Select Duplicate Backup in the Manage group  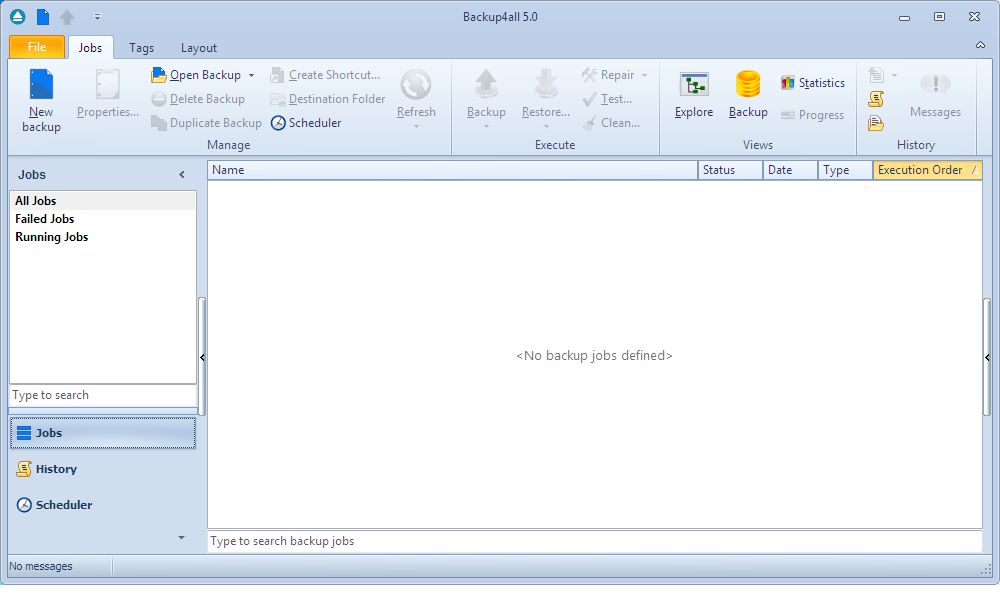tap(206, 123)
